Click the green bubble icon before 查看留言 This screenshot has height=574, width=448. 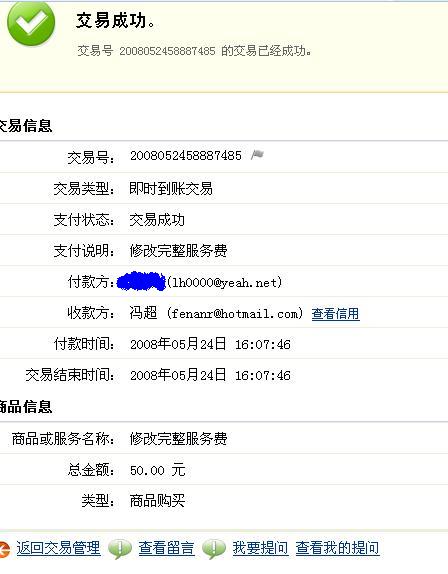point(120,549)
